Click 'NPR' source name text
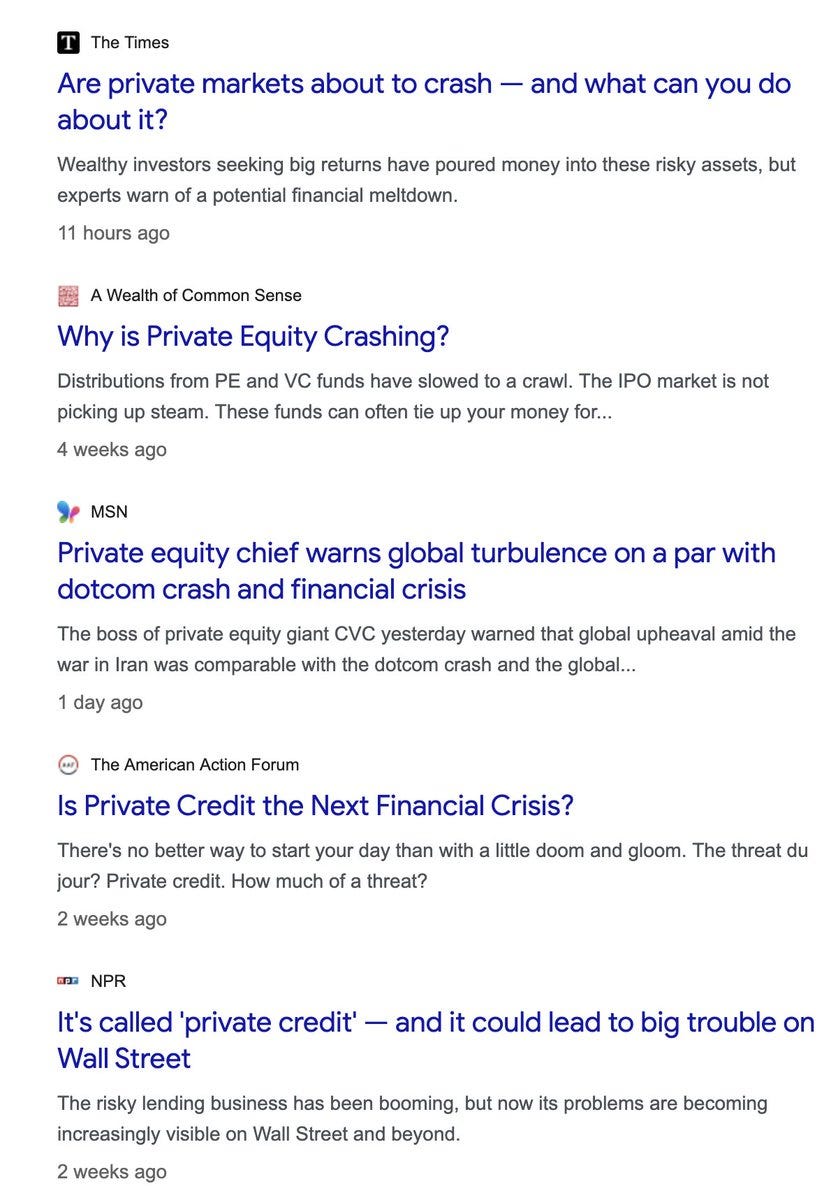The height and width of the screenshot is (1200, 838). [x=108, y=981]
